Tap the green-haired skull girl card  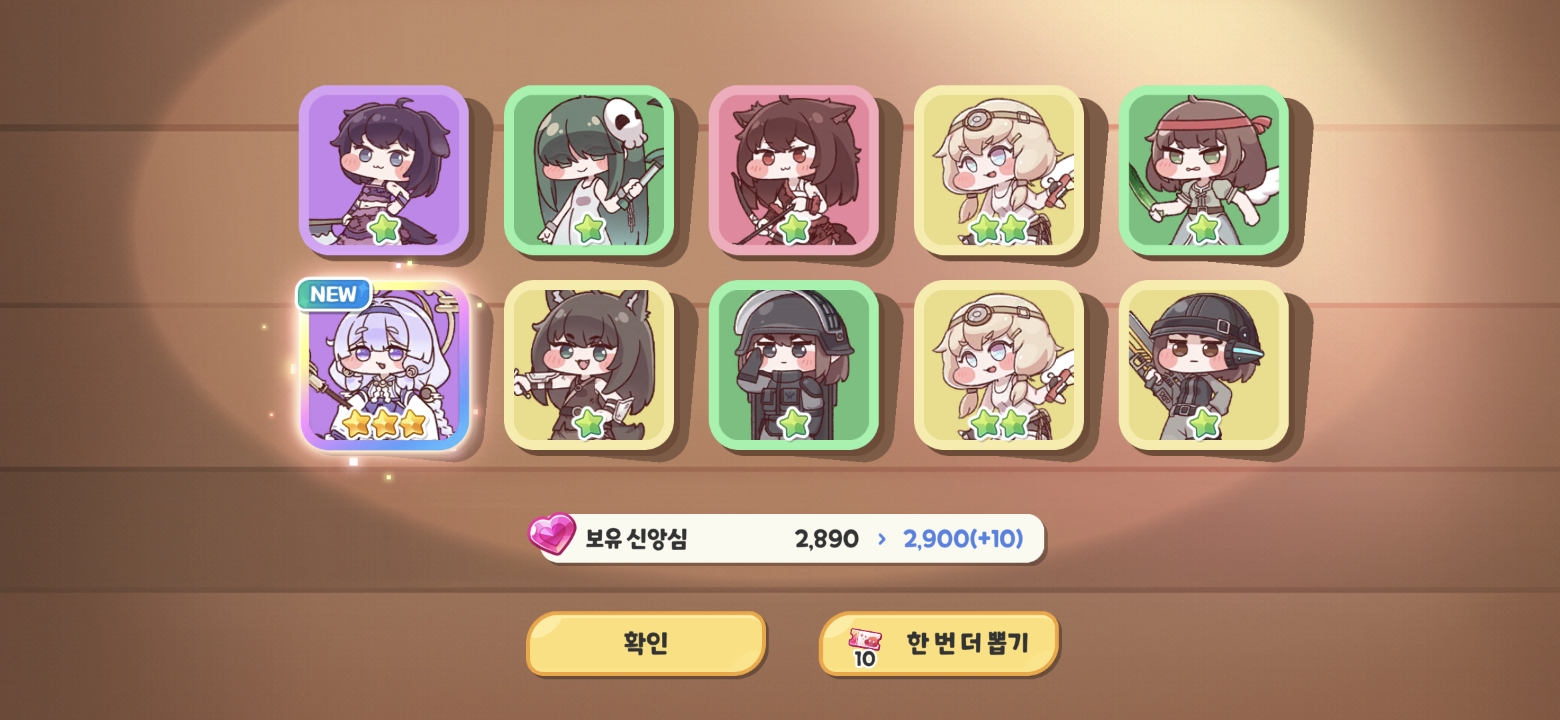(589, 169)
